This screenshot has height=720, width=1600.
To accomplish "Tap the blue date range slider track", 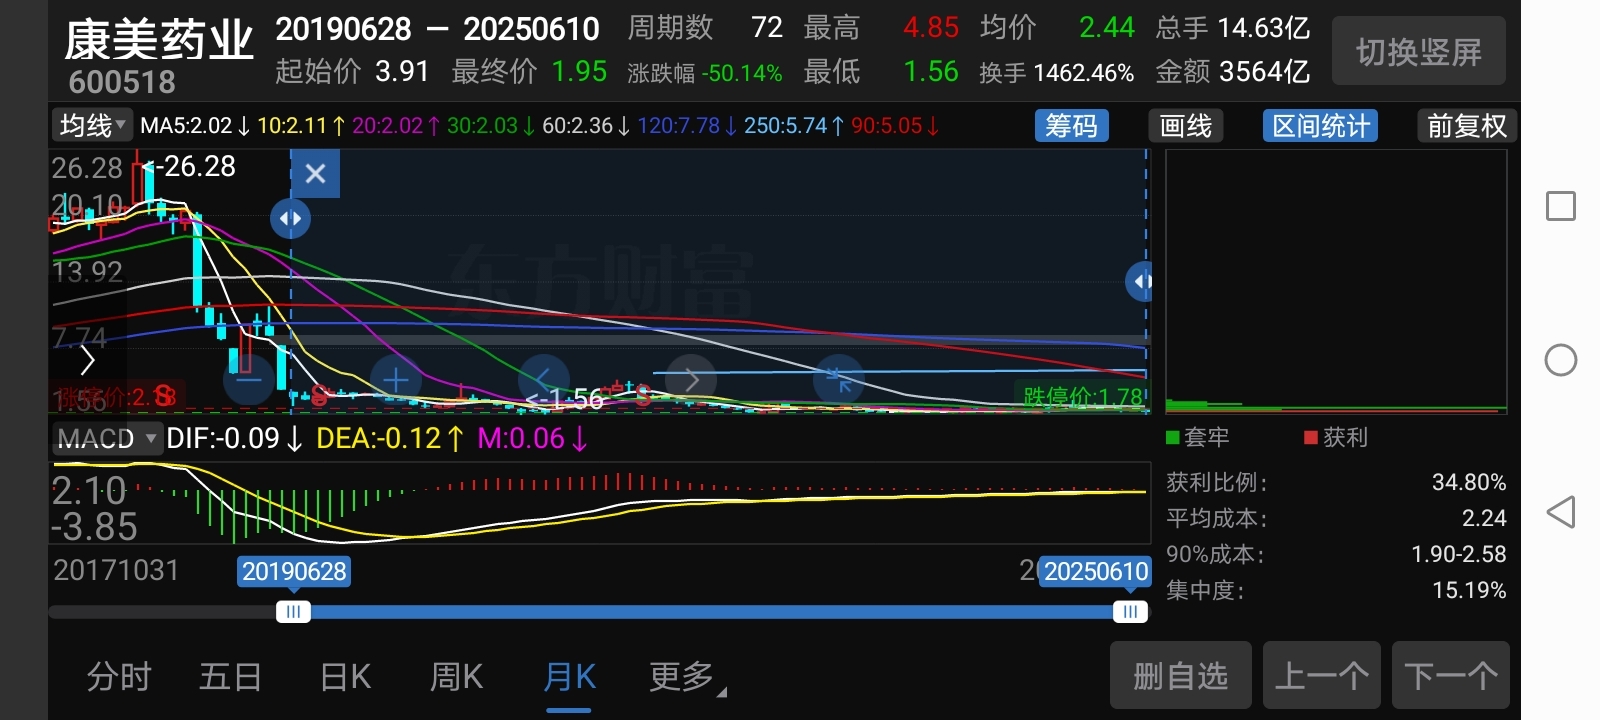I will [x=711, y=612].
